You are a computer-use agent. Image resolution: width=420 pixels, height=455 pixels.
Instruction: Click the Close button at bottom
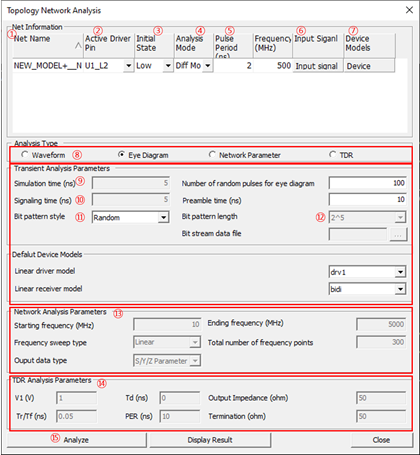point(381,440)
